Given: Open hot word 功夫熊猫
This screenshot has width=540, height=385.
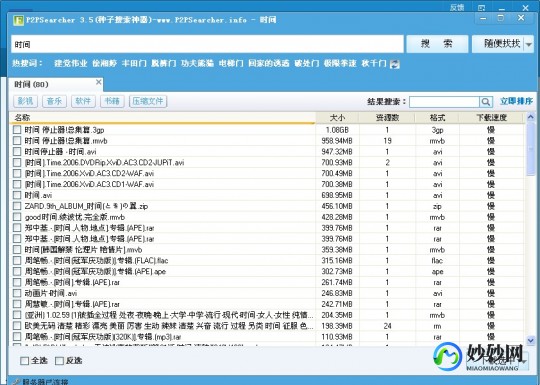Looking at the screenshot, I should click(x=197, y=63).
